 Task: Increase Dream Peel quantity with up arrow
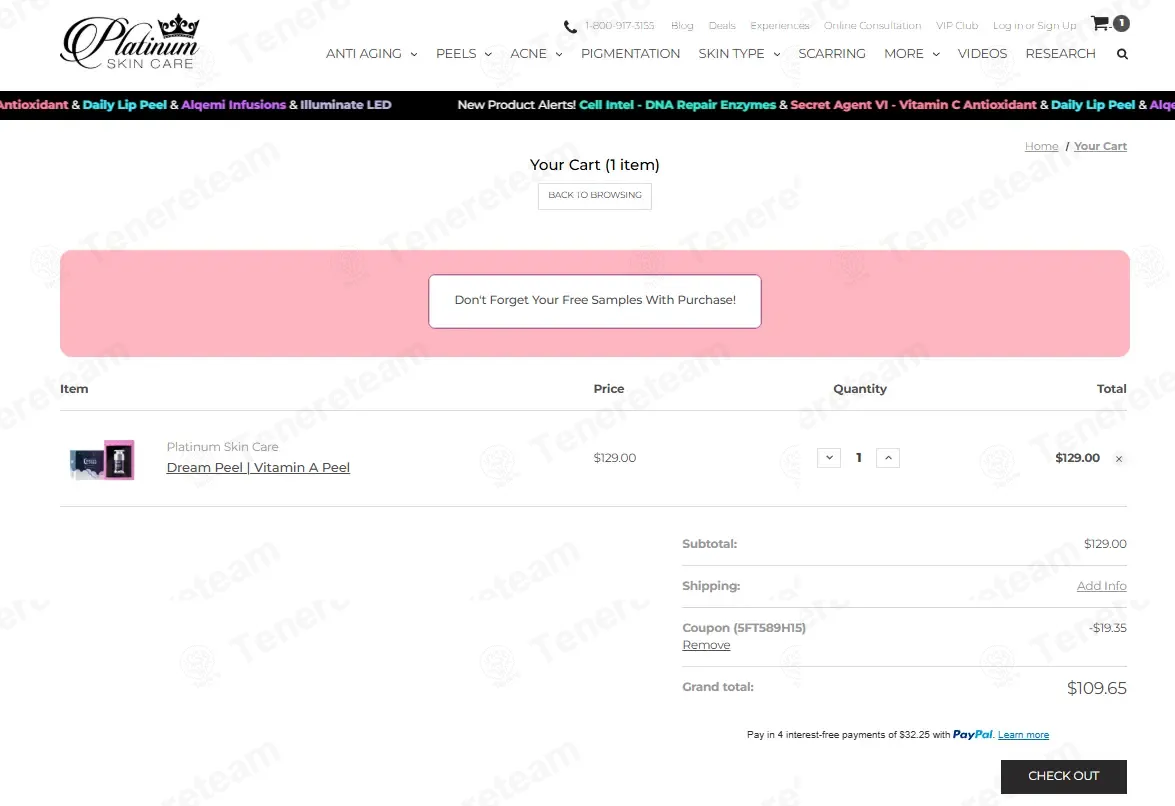(x=888, y=458)
